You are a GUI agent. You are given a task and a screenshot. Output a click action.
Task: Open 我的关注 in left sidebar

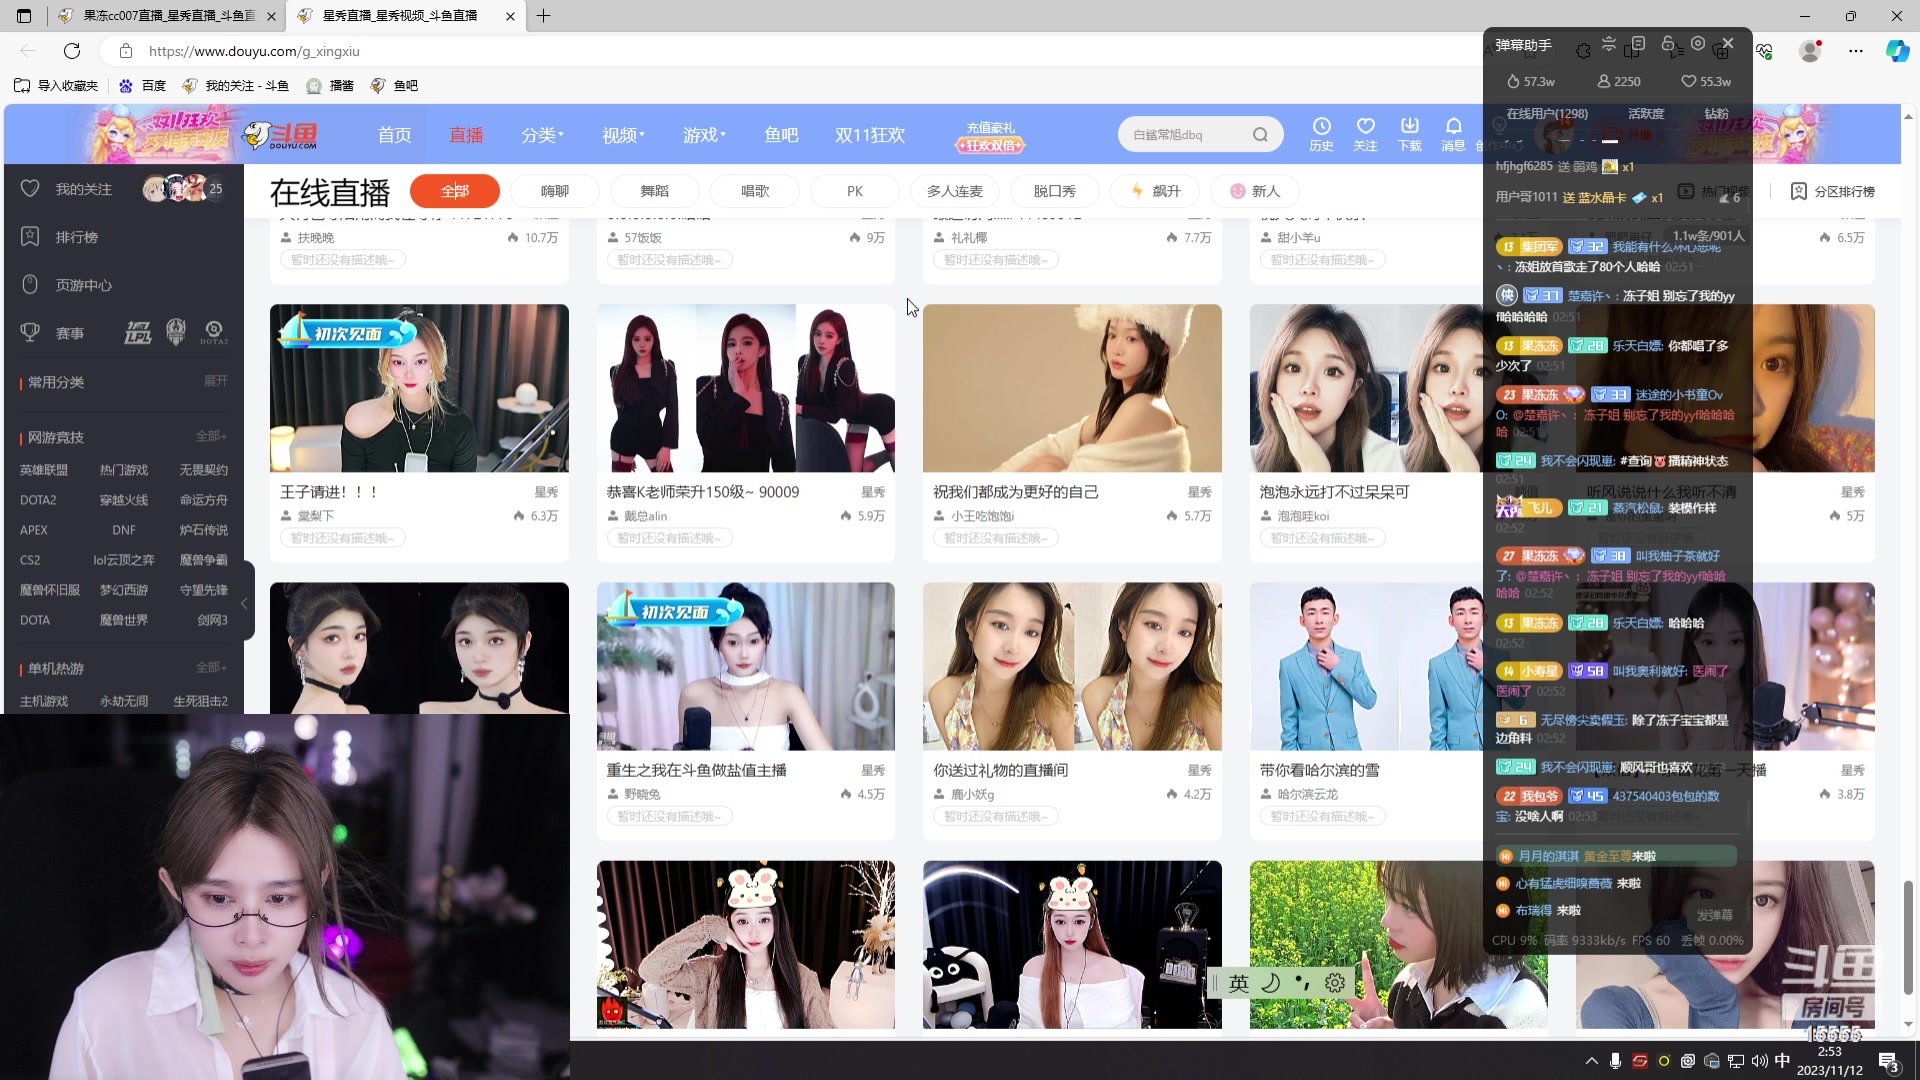click(84, 189)
